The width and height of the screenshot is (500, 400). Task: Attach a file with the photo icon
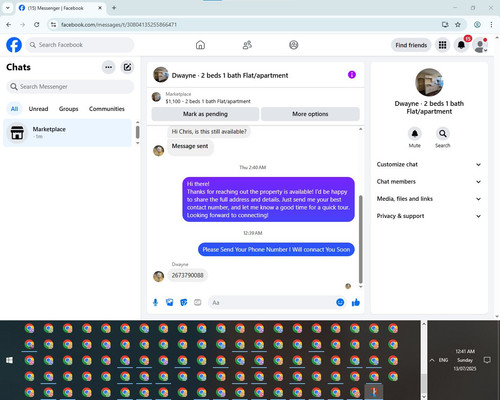pos(170,303)
